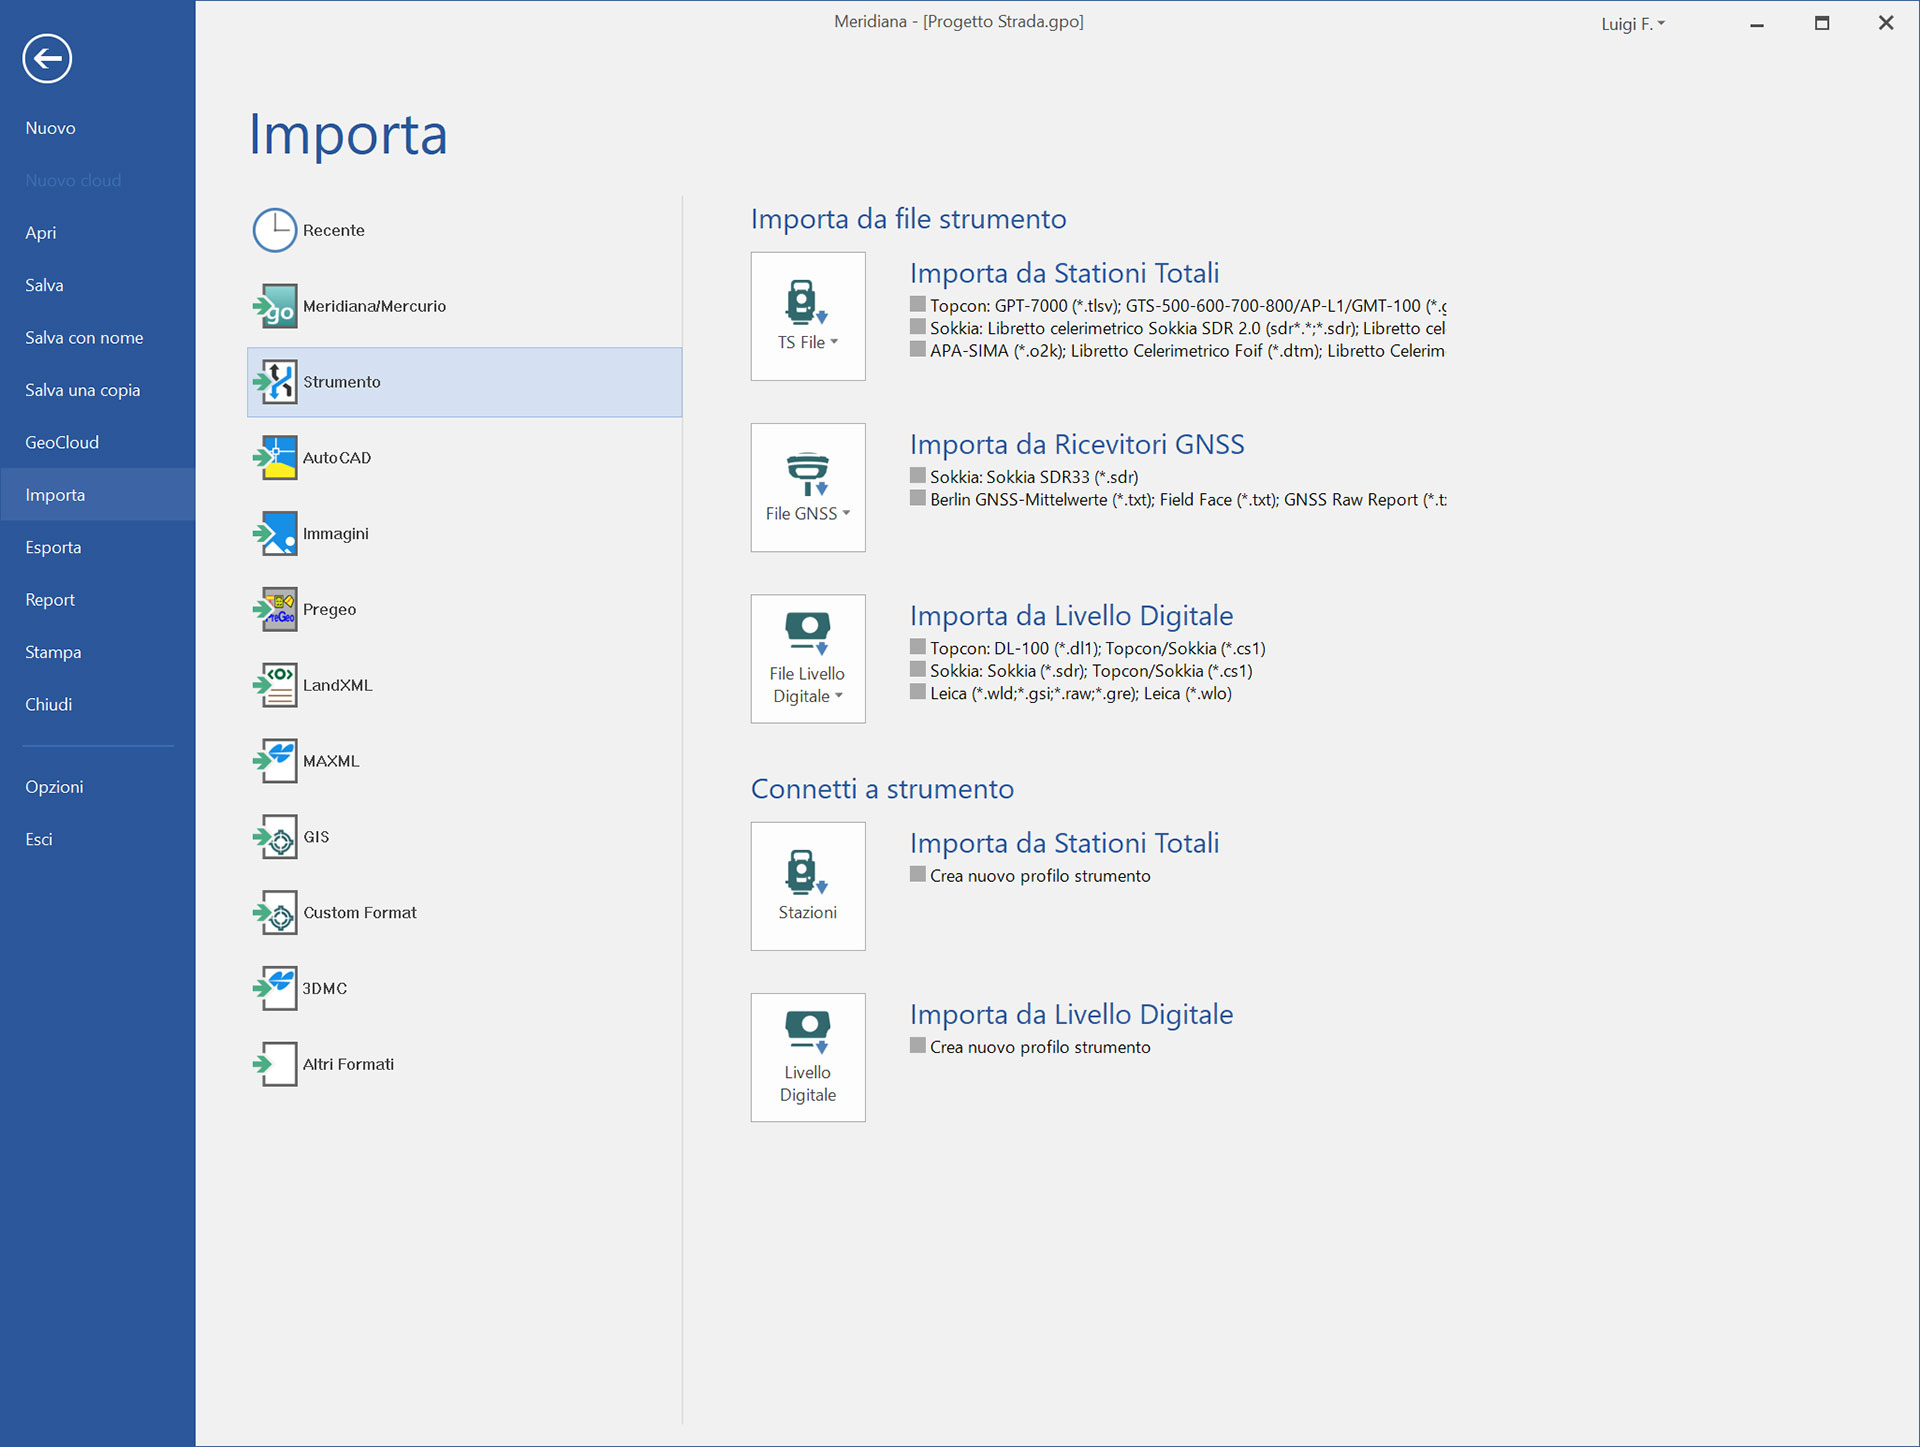The height and width of the screenshot is (1447, 1920).
Task: Choose Stampa in the sidebar
Action: click(53, 652)
